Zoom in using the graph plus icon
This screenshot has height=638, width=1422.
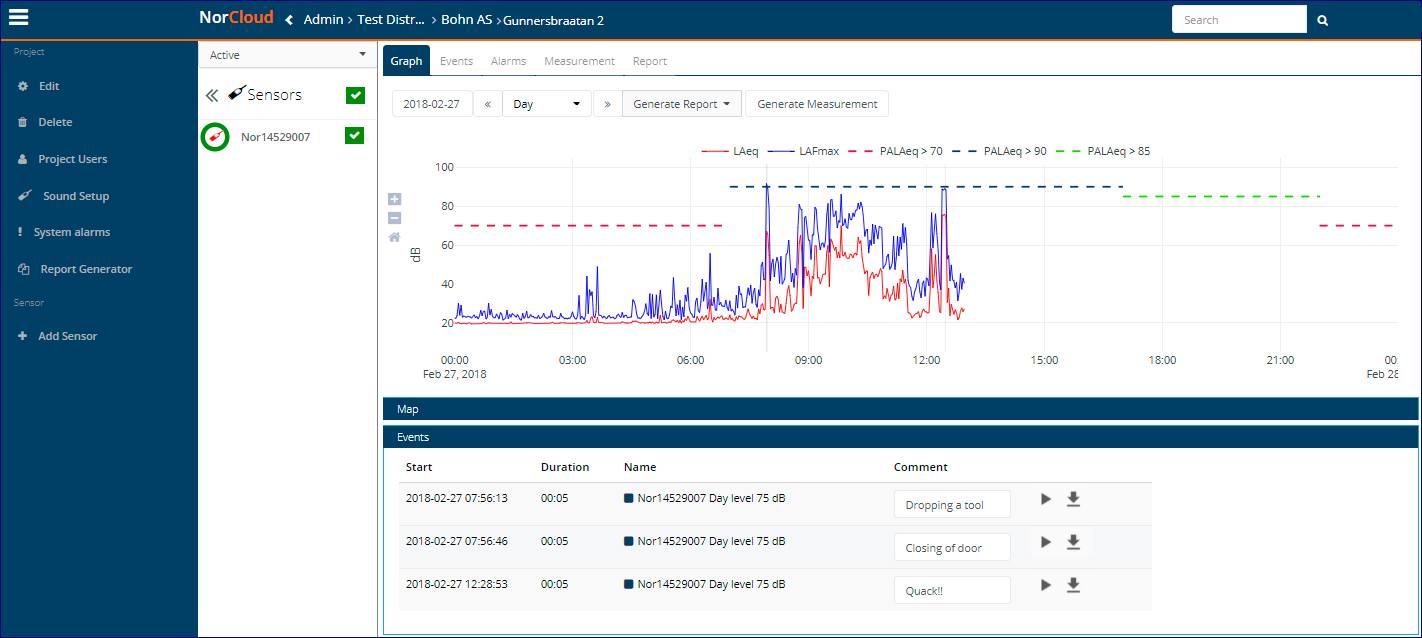394,199
